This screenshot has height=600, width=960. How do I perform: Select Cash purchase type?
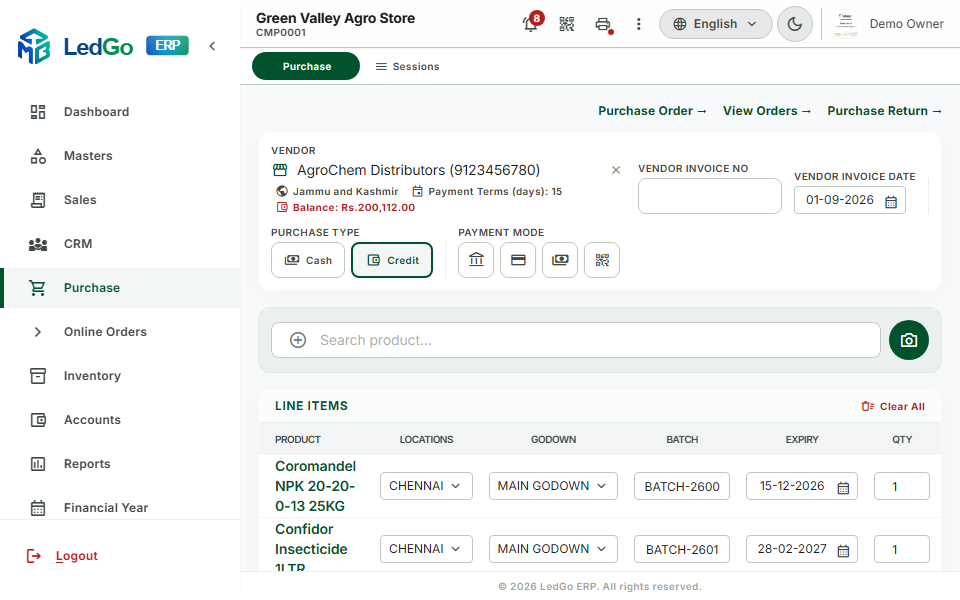(308, 260)
